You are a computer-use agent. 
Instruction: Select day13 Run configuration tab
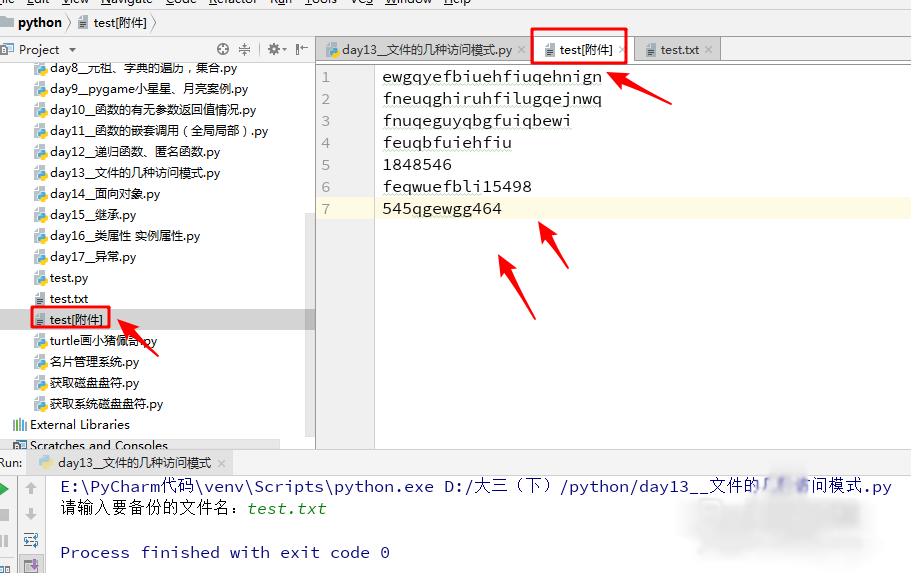[134, 463]
